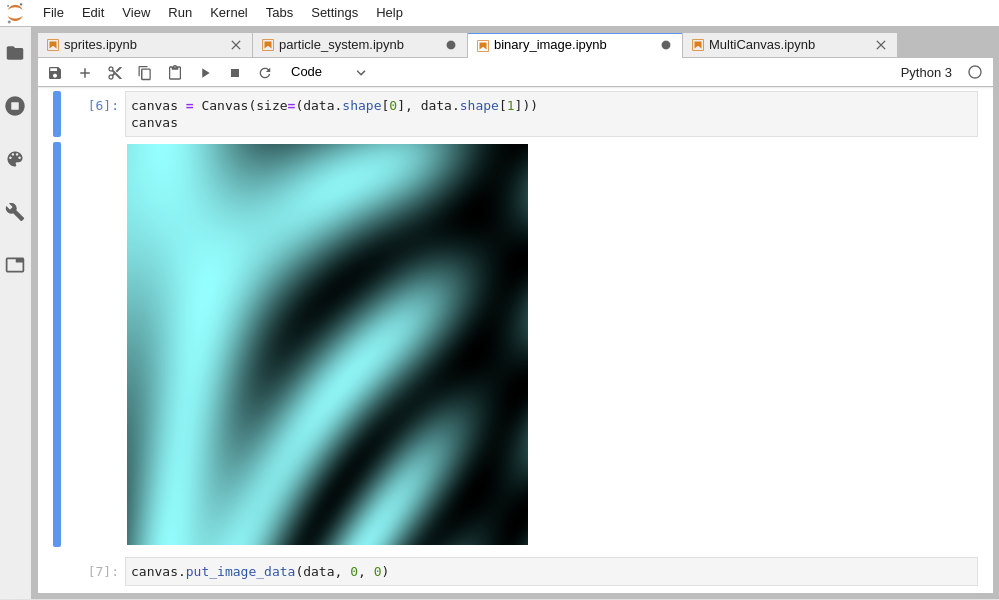Open the file browser in the sidebar
The width and height of the screenshot is (999, 600).
(x=15, y=53)
